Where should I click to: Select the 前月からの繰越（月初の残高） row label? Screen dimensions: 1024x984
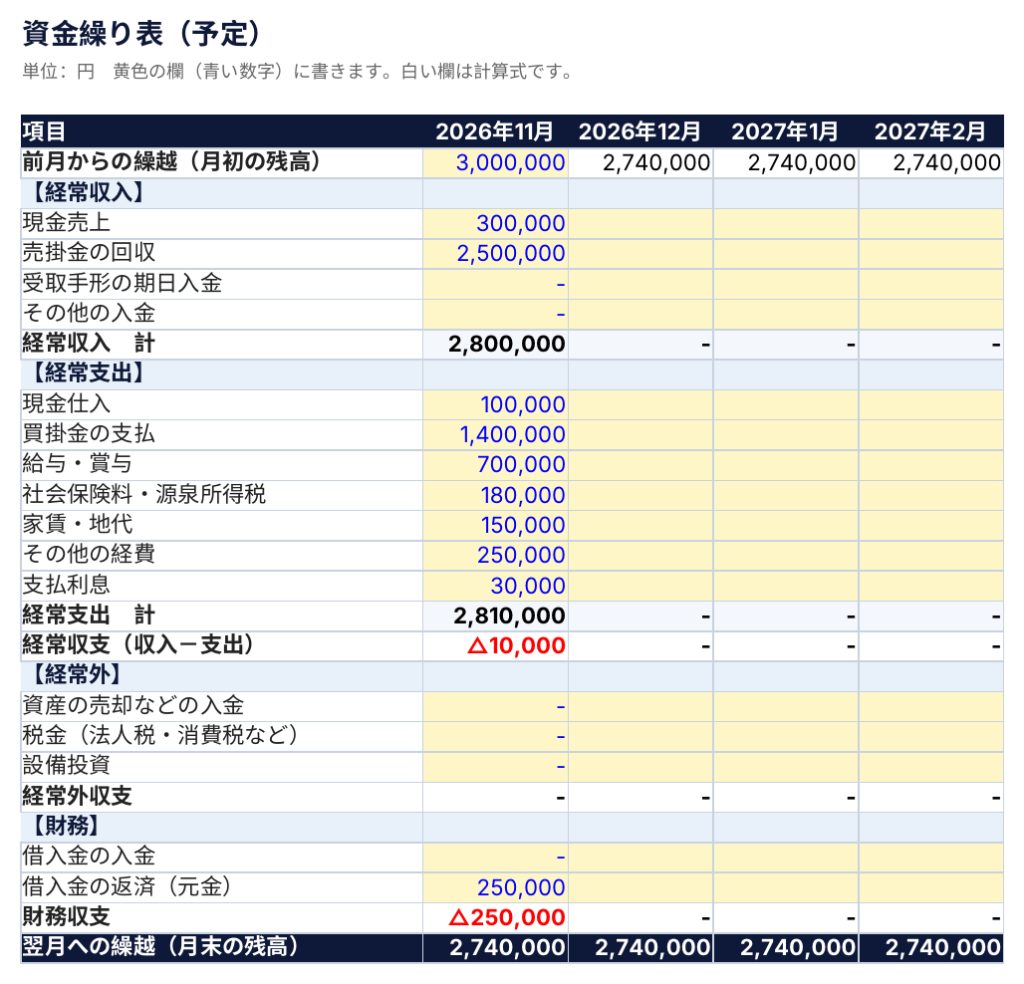tap(171, 162)
